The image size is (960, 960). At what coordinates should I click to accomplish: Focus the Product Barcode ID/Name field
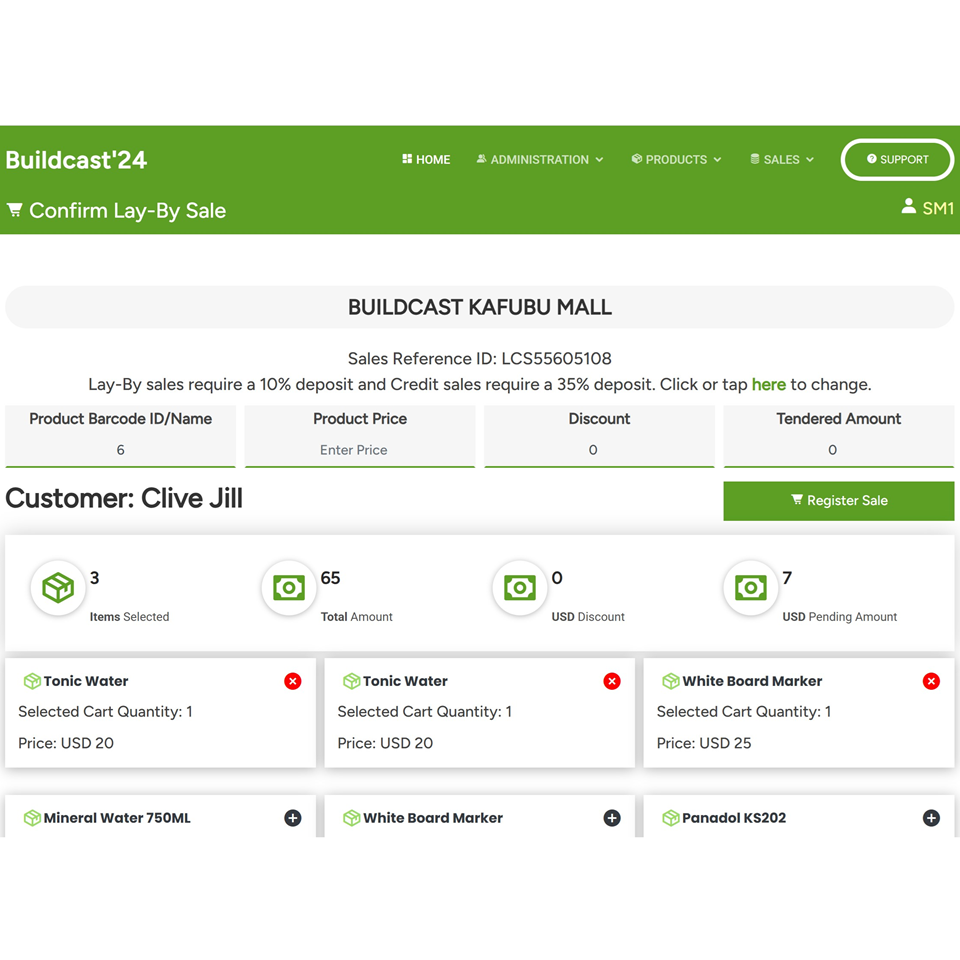pyautogui.click(x=120, y=450)
